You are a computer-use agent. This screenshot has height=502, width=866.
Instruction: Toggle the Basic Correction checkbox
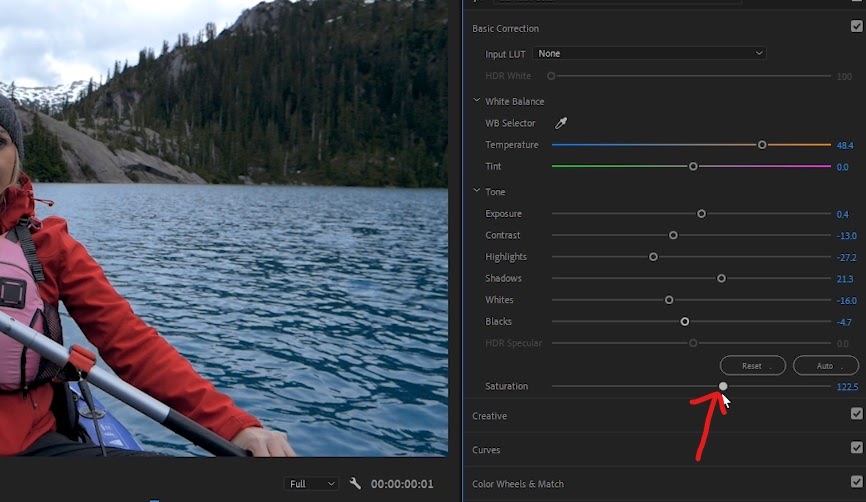click(857, 27)
